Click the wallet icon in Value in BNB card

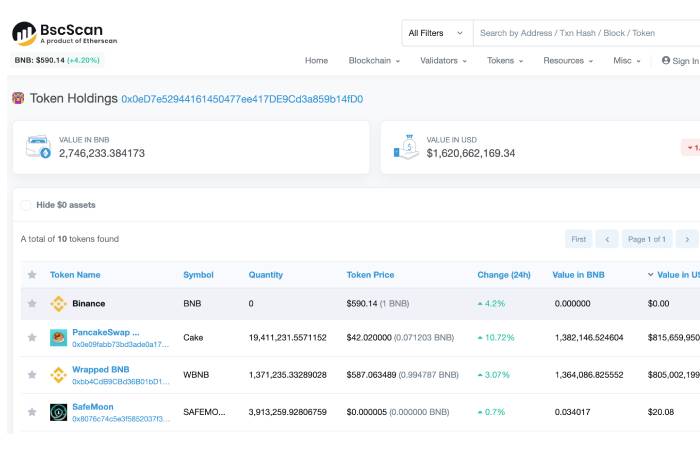coord(38,147)
